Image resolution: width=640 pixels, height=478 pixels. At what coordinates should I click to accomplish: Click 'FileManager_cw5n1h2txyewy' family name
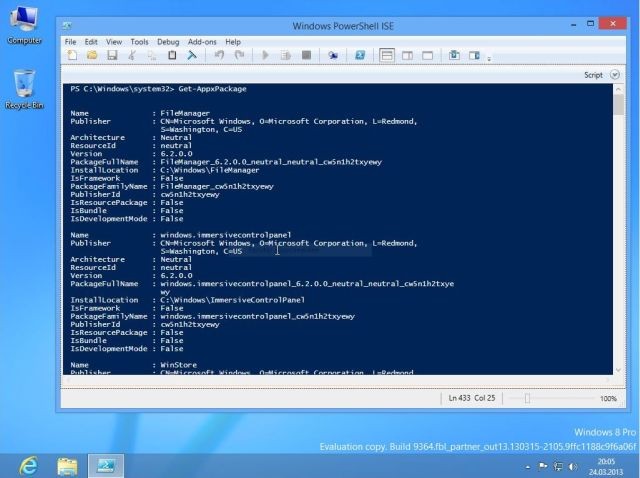[x=217, y=186]
